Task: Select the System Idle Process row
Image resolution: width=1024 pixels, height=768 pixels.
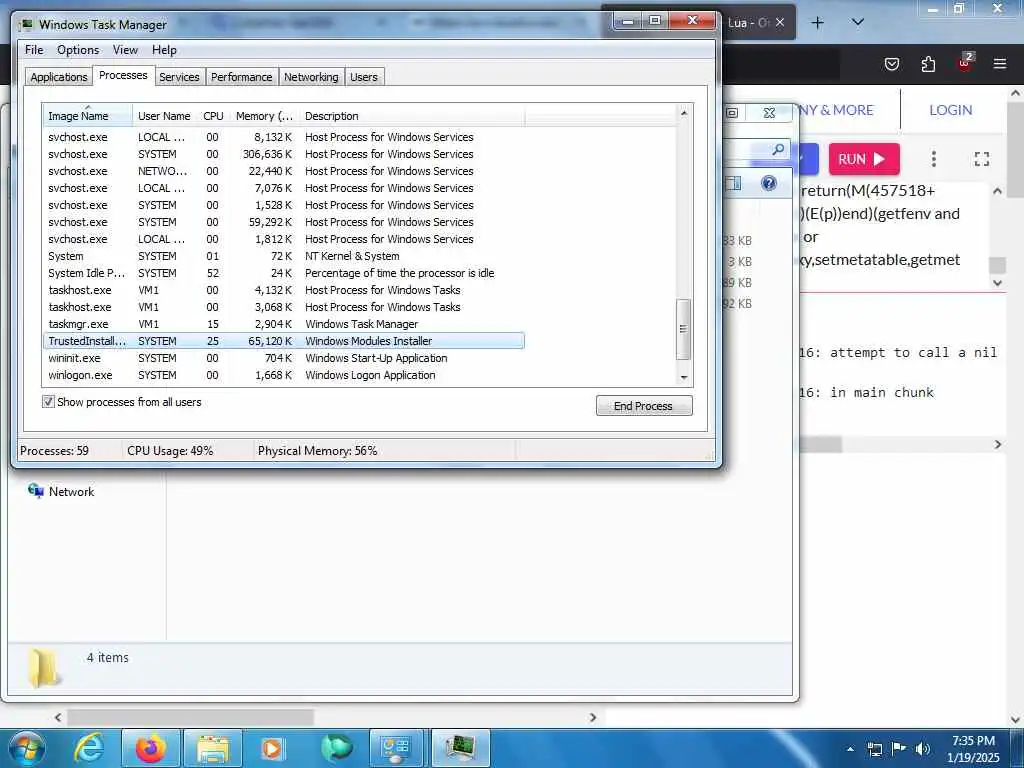Action: (x=284, y=273)
